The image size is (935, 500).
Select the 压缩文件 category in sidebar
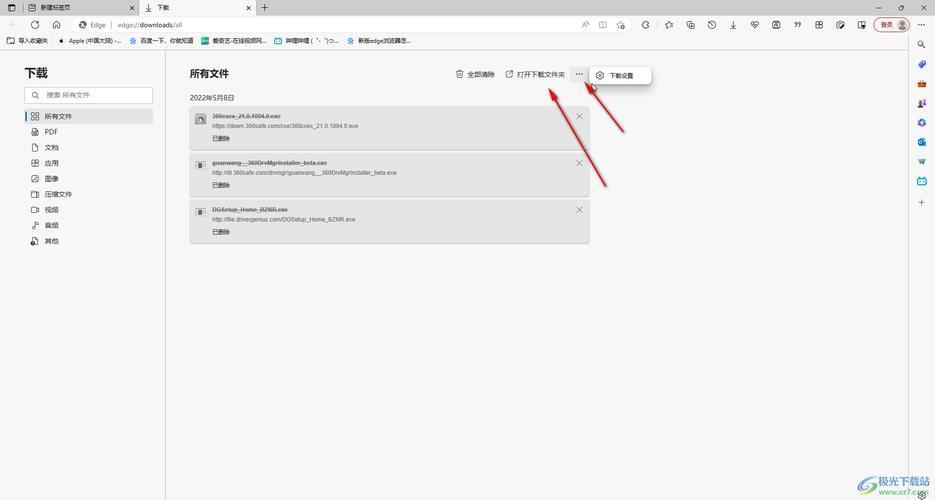pyautogui.click(x=58, y=194)
